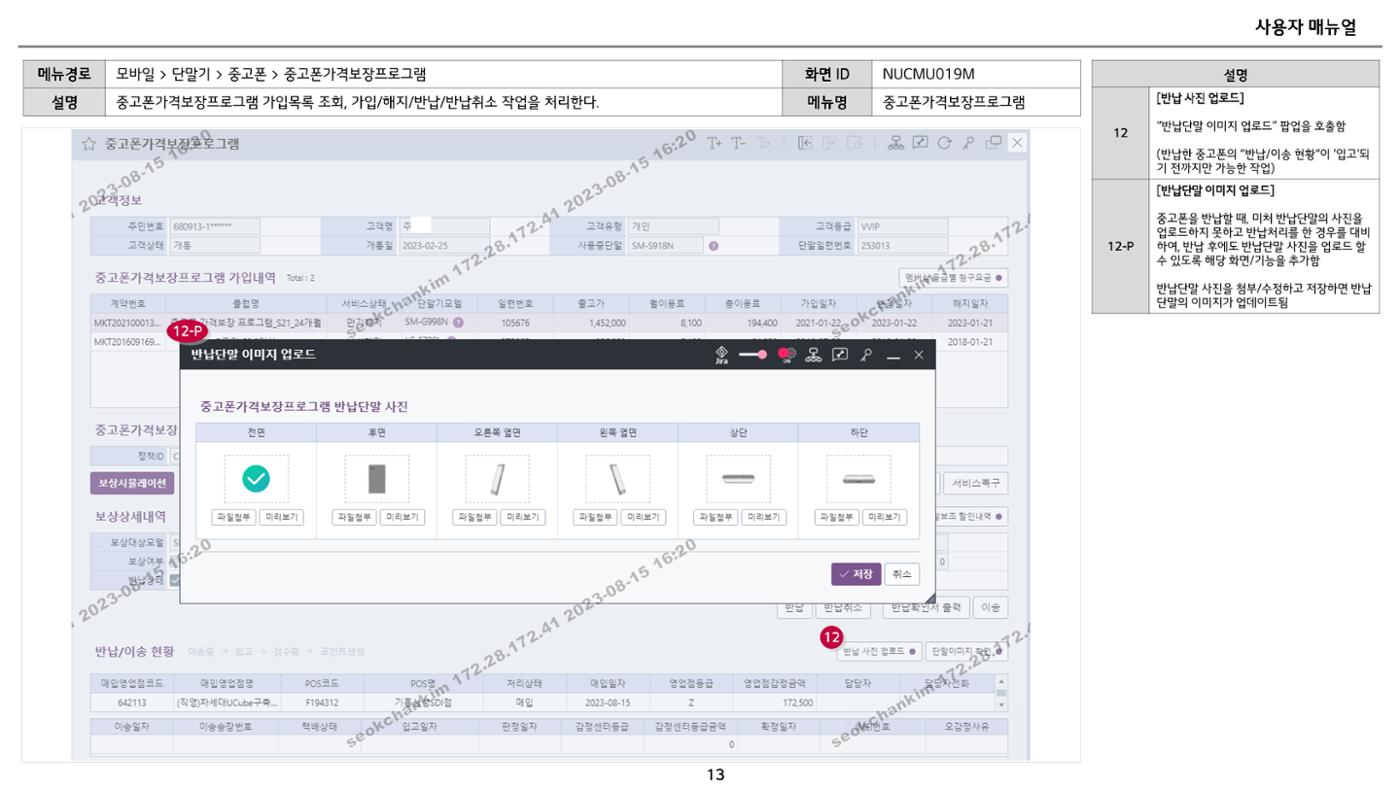The height and width of the screenshot is (788, 1400).
Task: Click 미리보기 under 상단
Action: pos(764,517)
